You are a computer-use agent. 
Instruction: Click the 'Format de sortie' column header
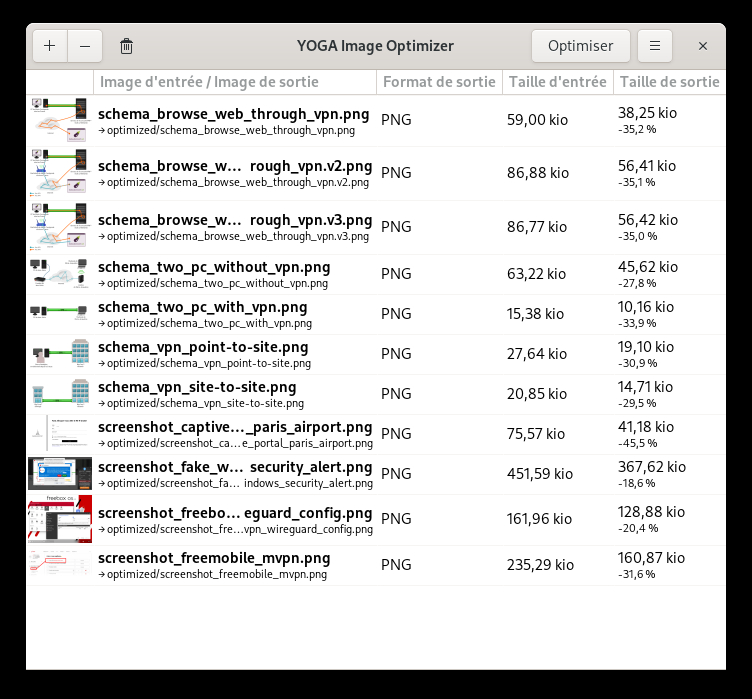(439, 82)
